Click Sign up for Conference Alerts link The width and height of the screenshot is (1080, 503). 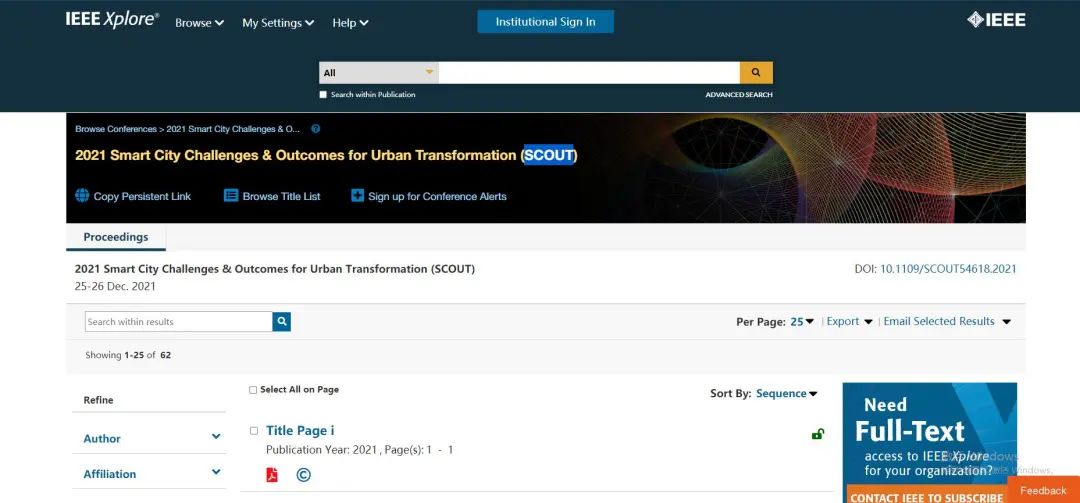[x=437, y=196]
